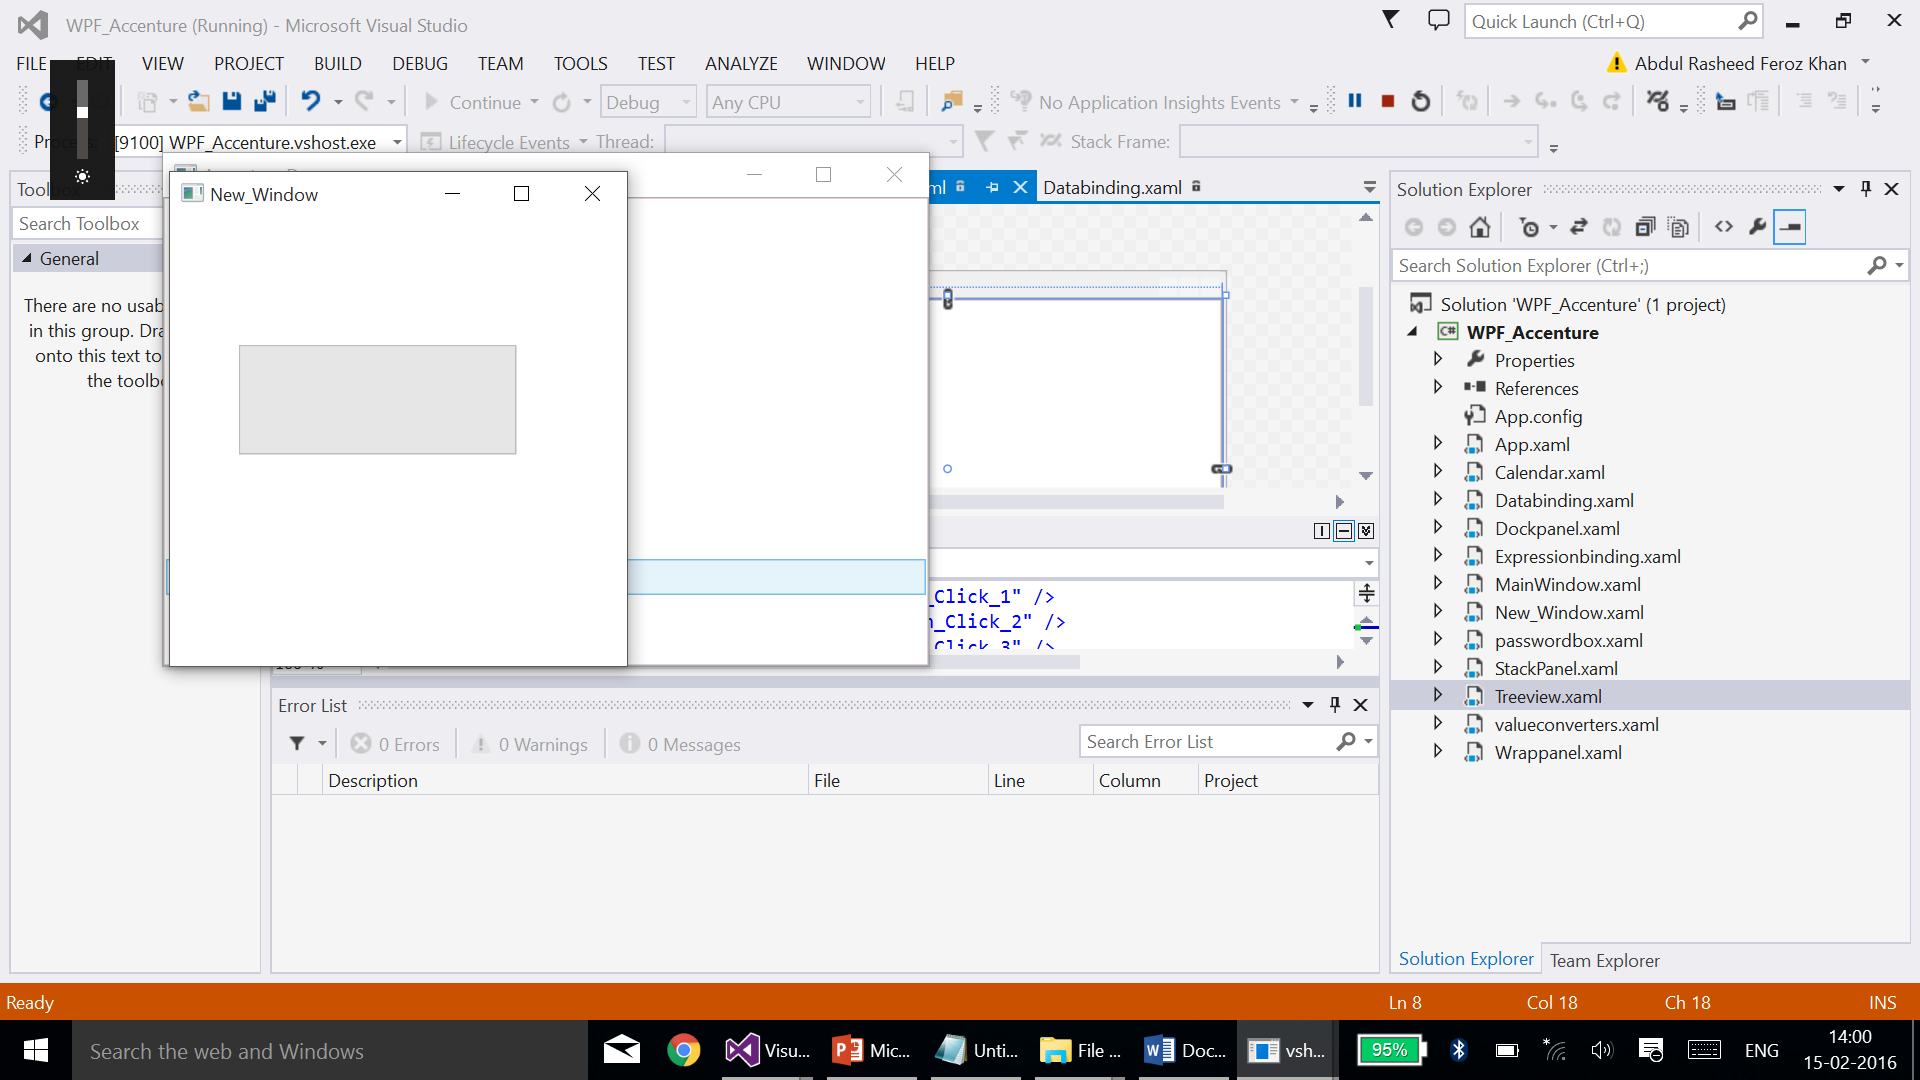Toggle Preview Selected Items in Solution Explorer
The width and height of the screenshot is (1920, 1080).
point(1789,227)
